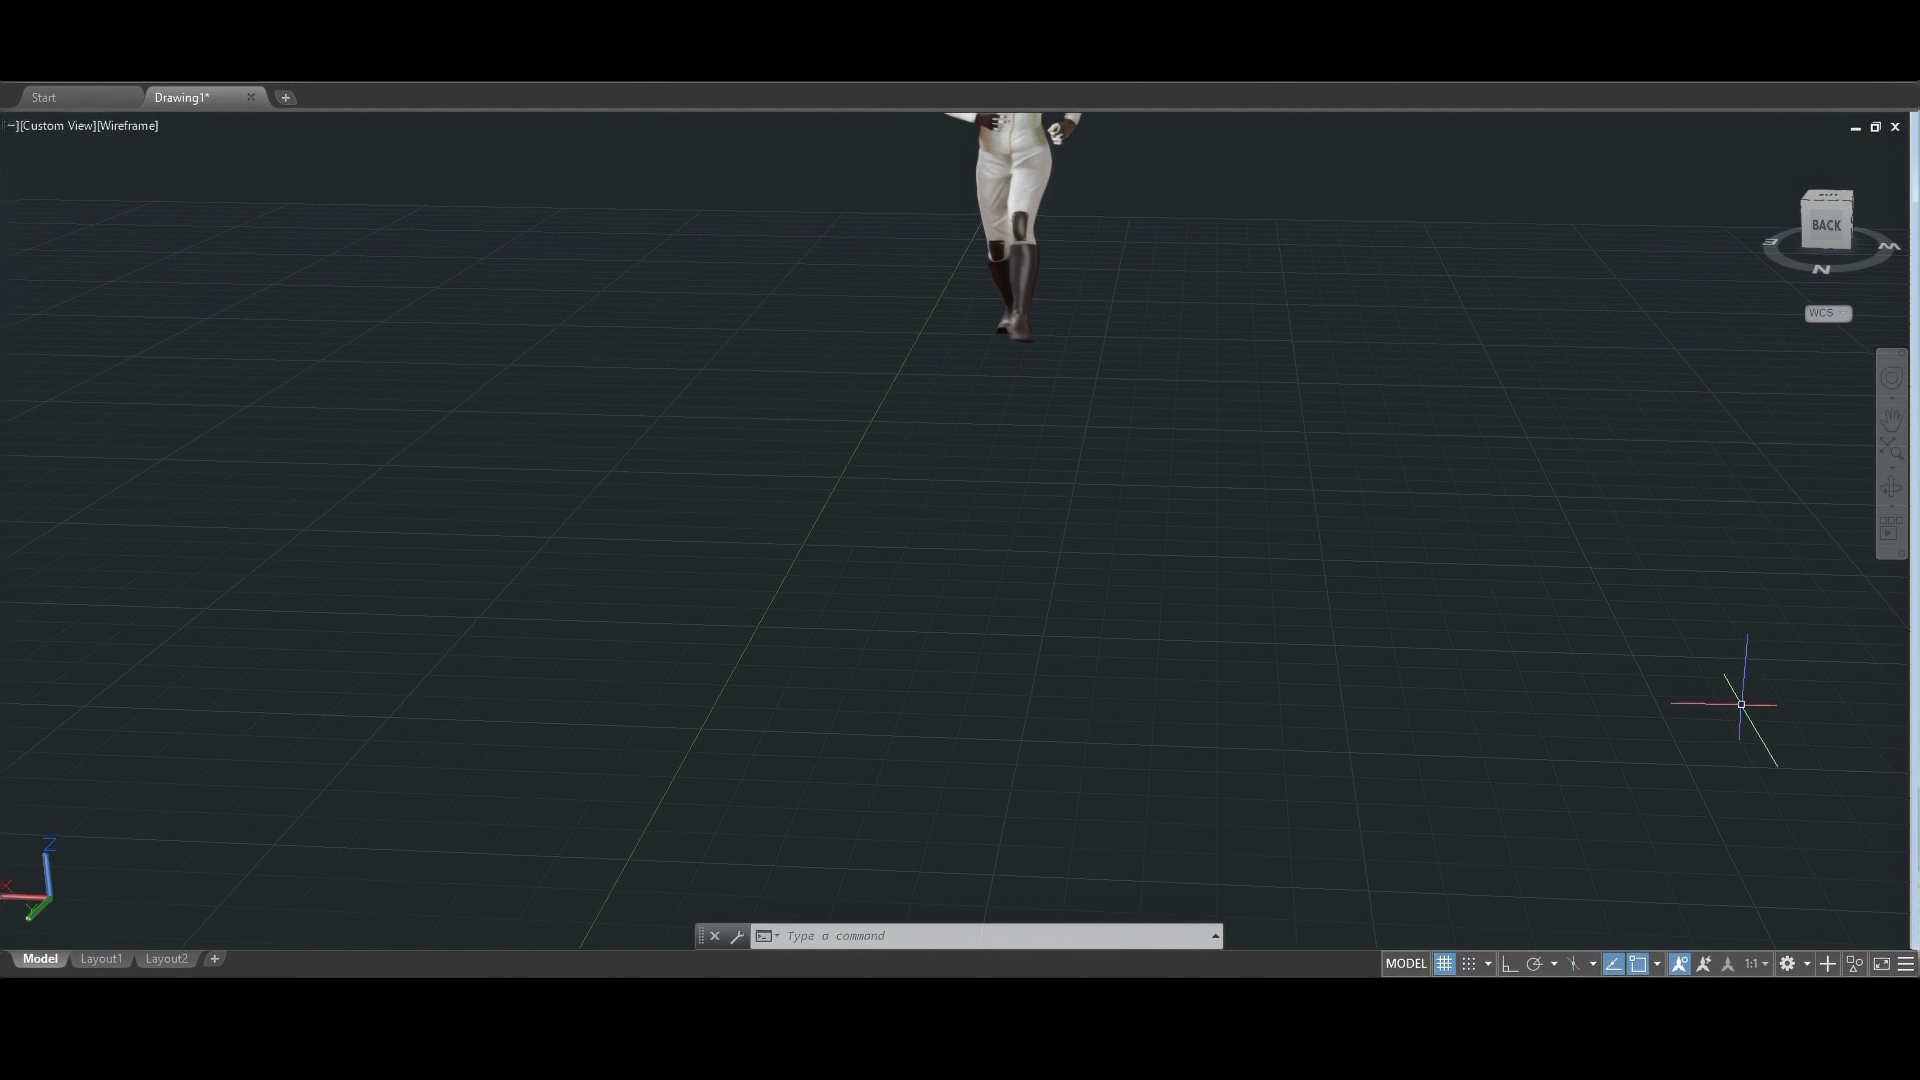This screenshot has height=1080, width=1920.
Task: Open the Snap mode dropdown arrow
Action: [1488, 964]
